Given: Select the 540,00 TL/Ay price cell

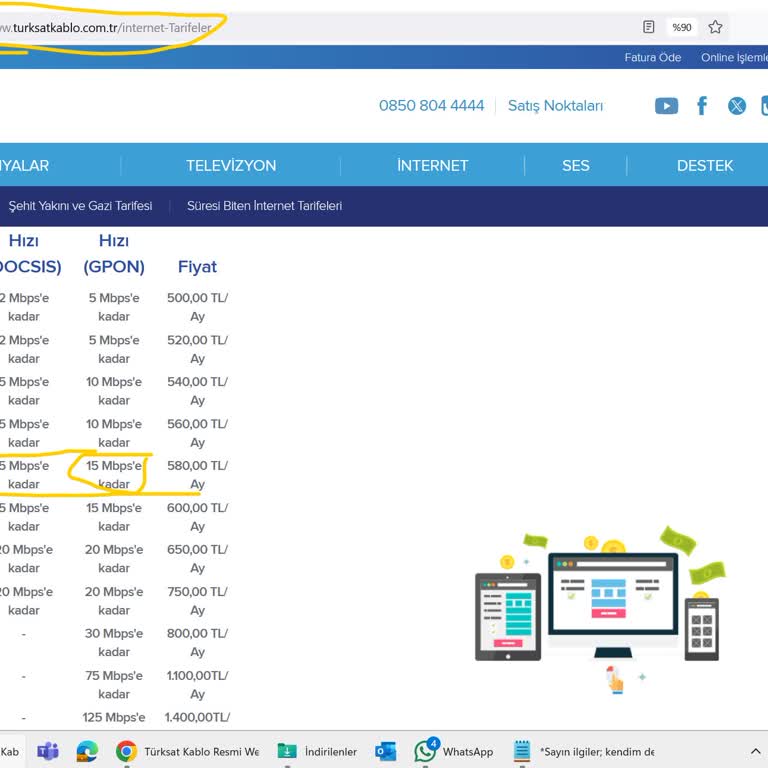Looking at the screenshot, I should [x=197, y=391].
